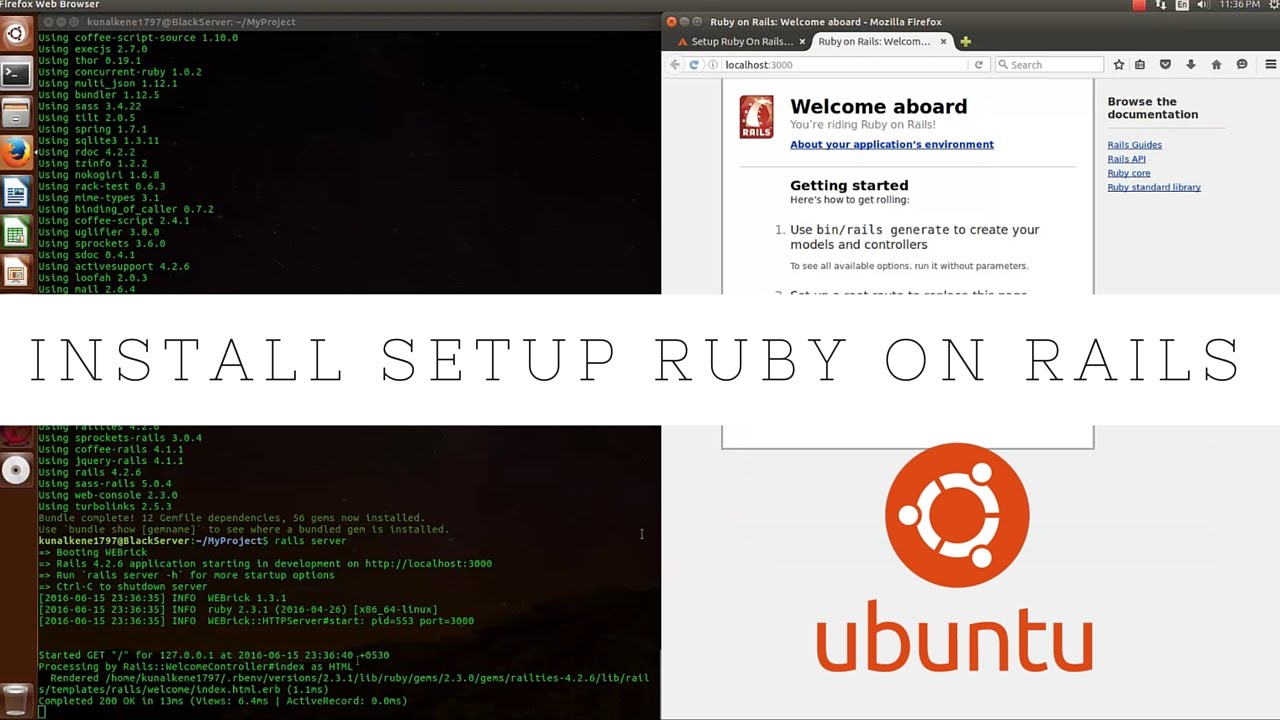Click the "Ctrl-C to shutdown server" terminal line
Viewport: 1280px width, 720px height.
tap(122, 587)
